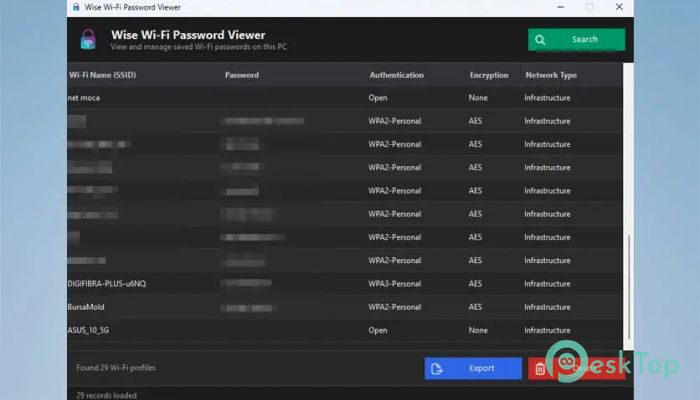Viewport: 700px width, 400px height.
Task: Click the Found 29 Wi-Fi profiles text
Action: click(116, 368)
